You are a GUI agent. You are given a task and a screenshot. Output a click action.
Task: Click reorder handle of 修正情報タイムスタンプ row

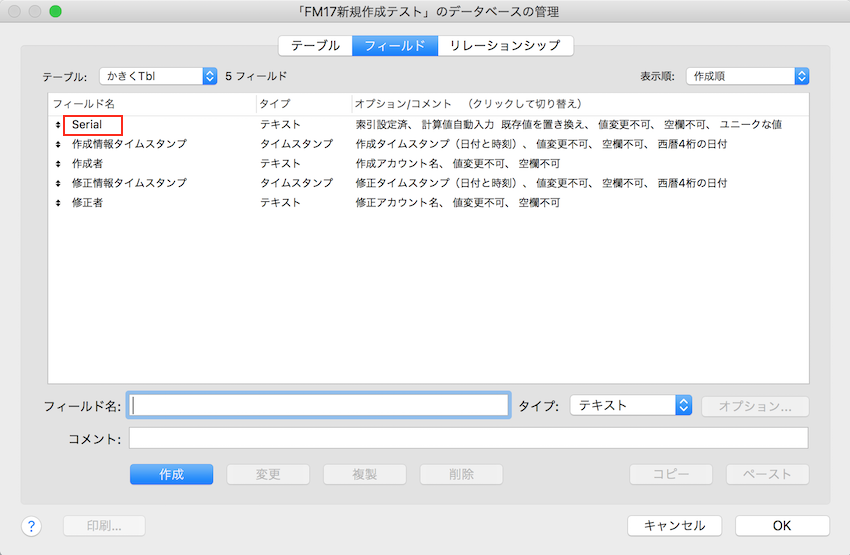pos(58,184)
